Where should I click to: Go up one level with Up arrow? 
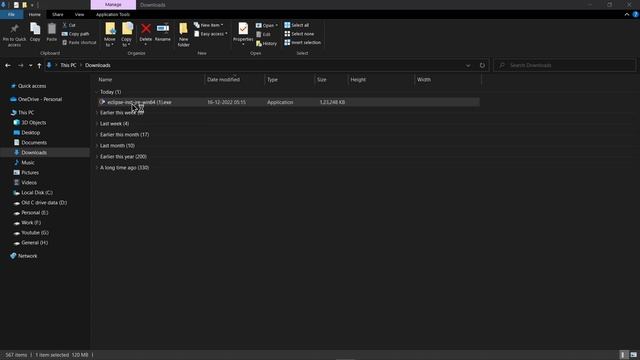click(x=39, y=65)
